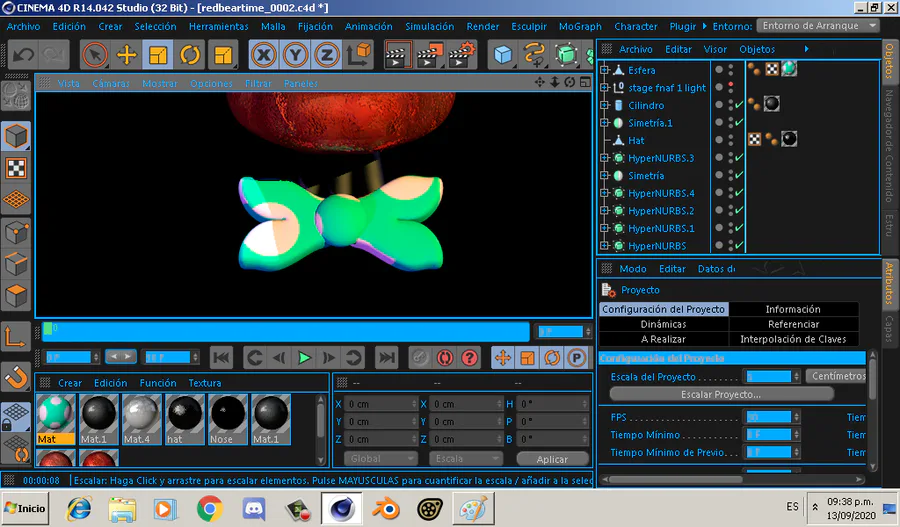Enable the workplane grid mode icon

[x=16, y=199]
